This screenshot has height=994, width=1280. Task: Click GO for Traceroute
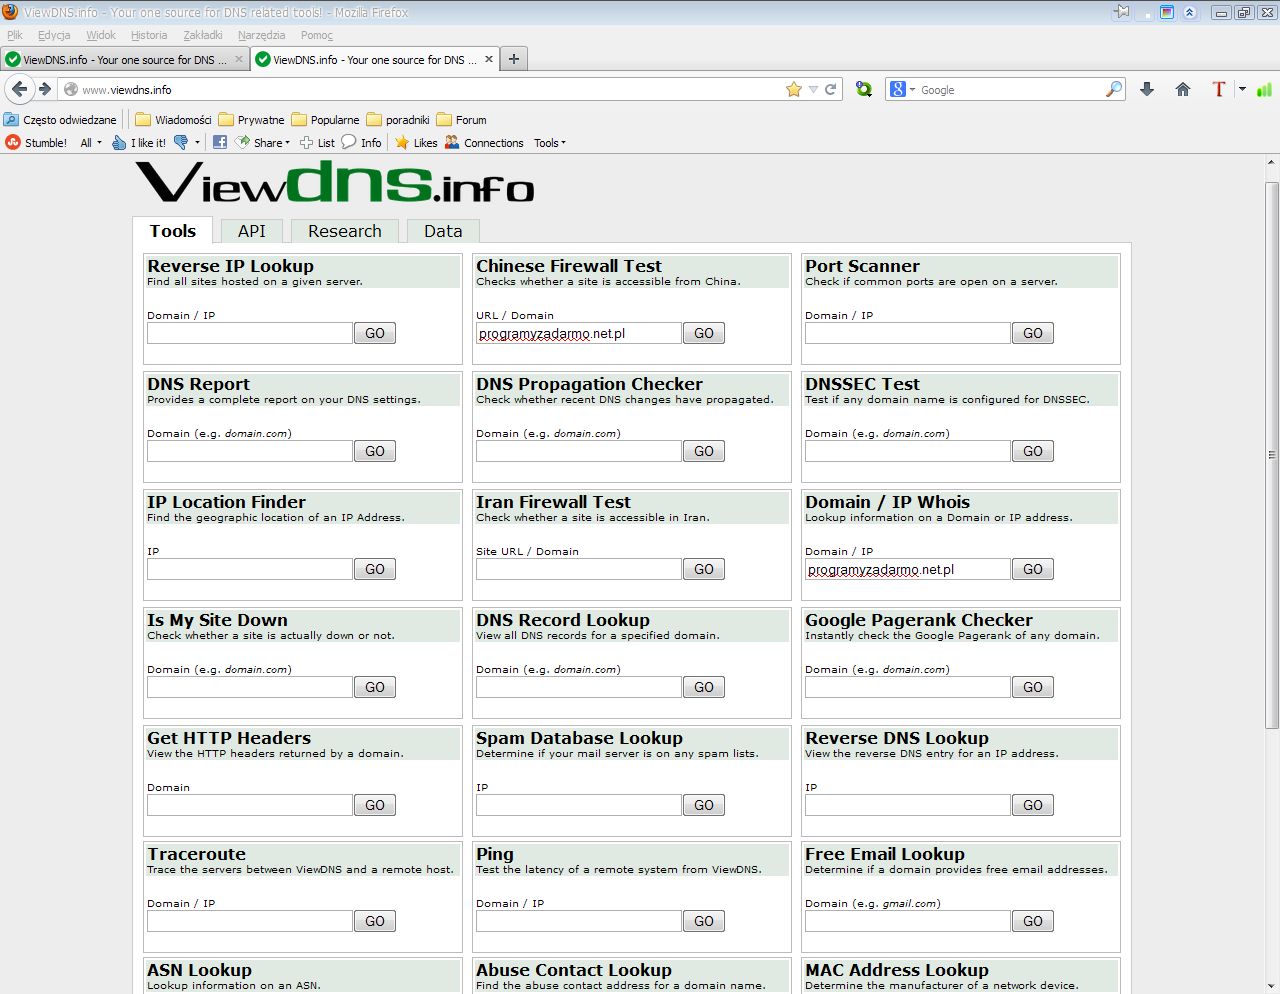(x=375, y=921)
